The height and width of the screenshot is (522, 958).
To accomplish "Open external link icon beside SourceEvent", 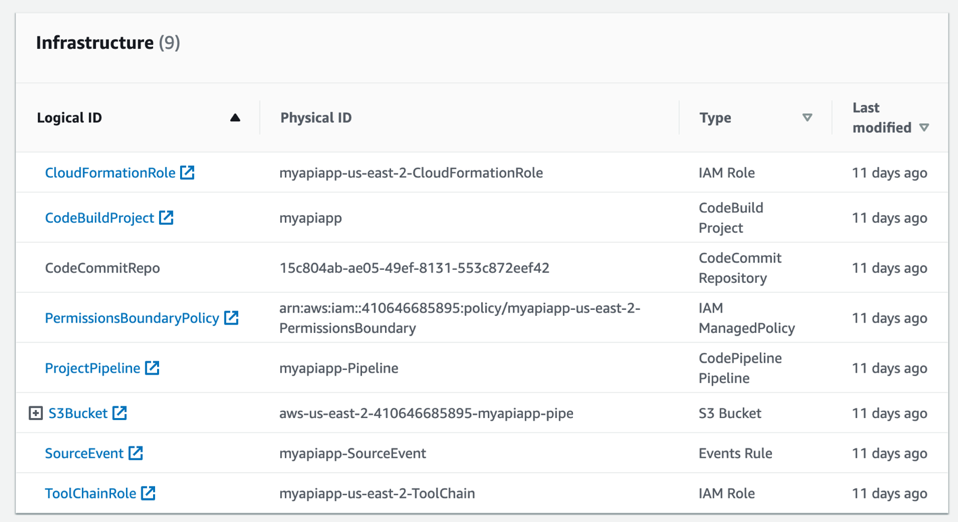I will click(x=136, y=453).
